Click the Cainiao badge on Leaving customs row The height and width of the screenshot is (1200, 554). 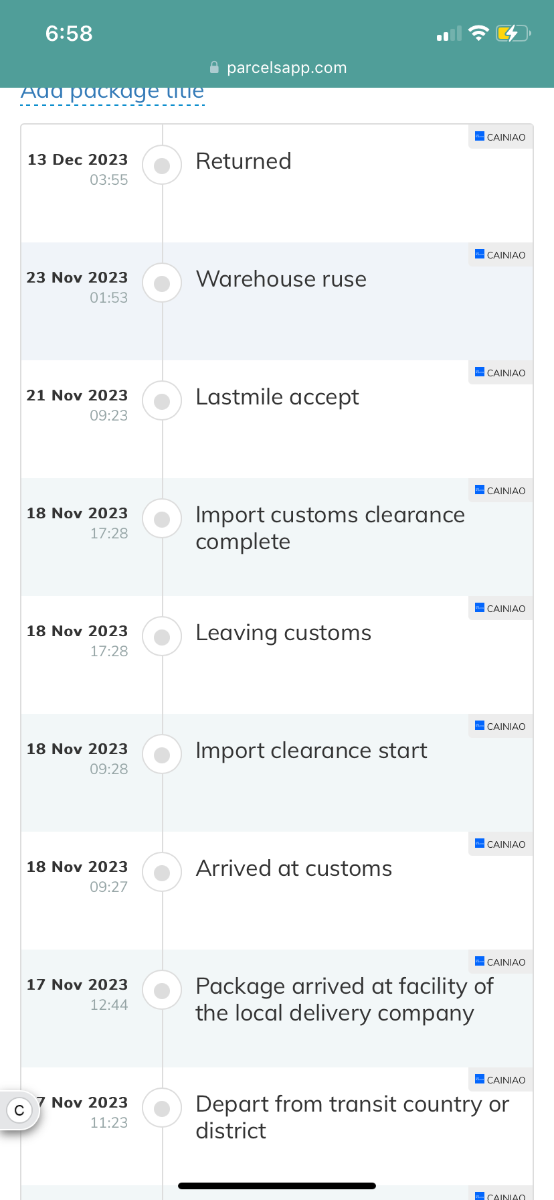[x=500, y=609]
